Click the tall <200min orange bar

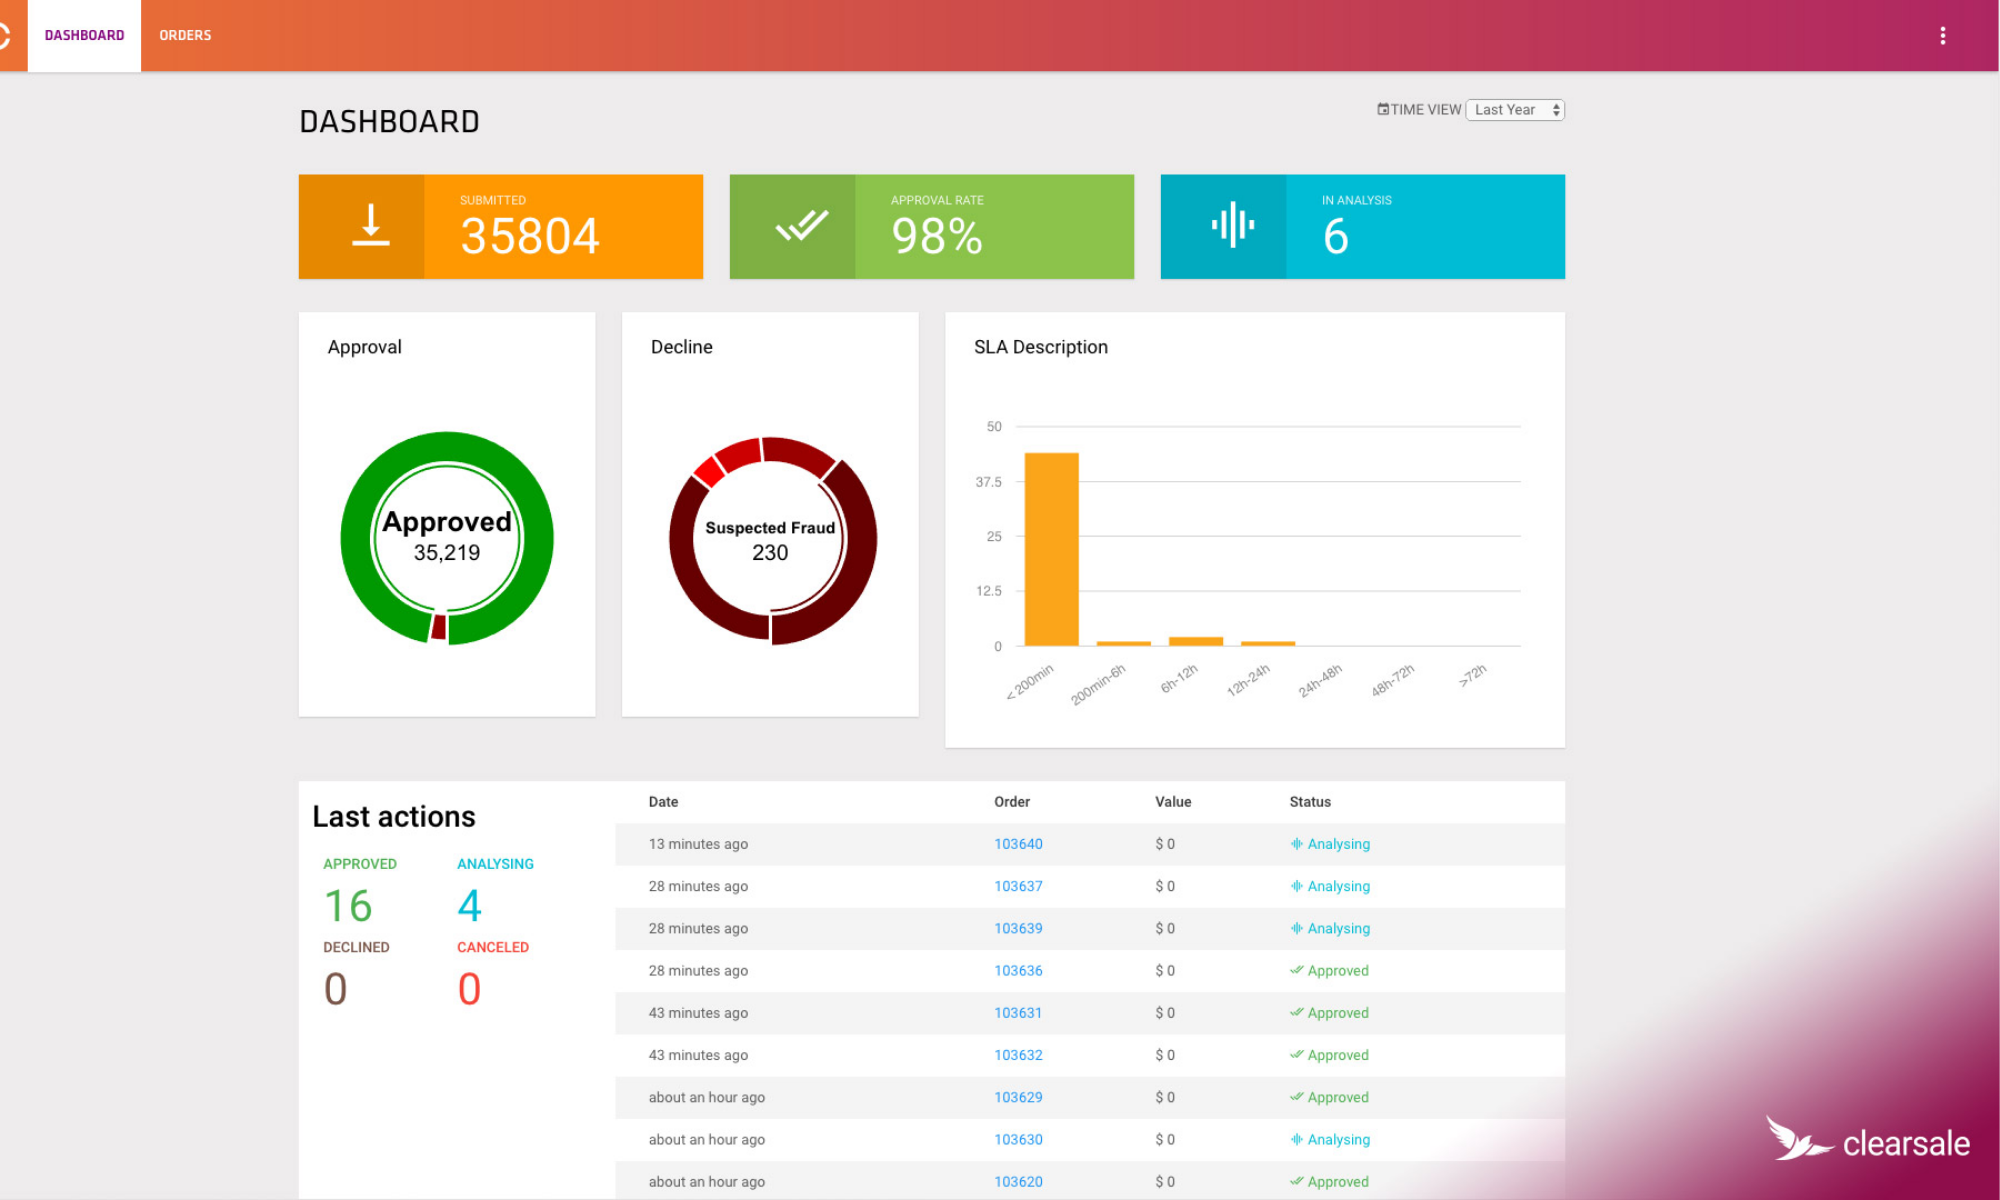tap(1051, 549)
